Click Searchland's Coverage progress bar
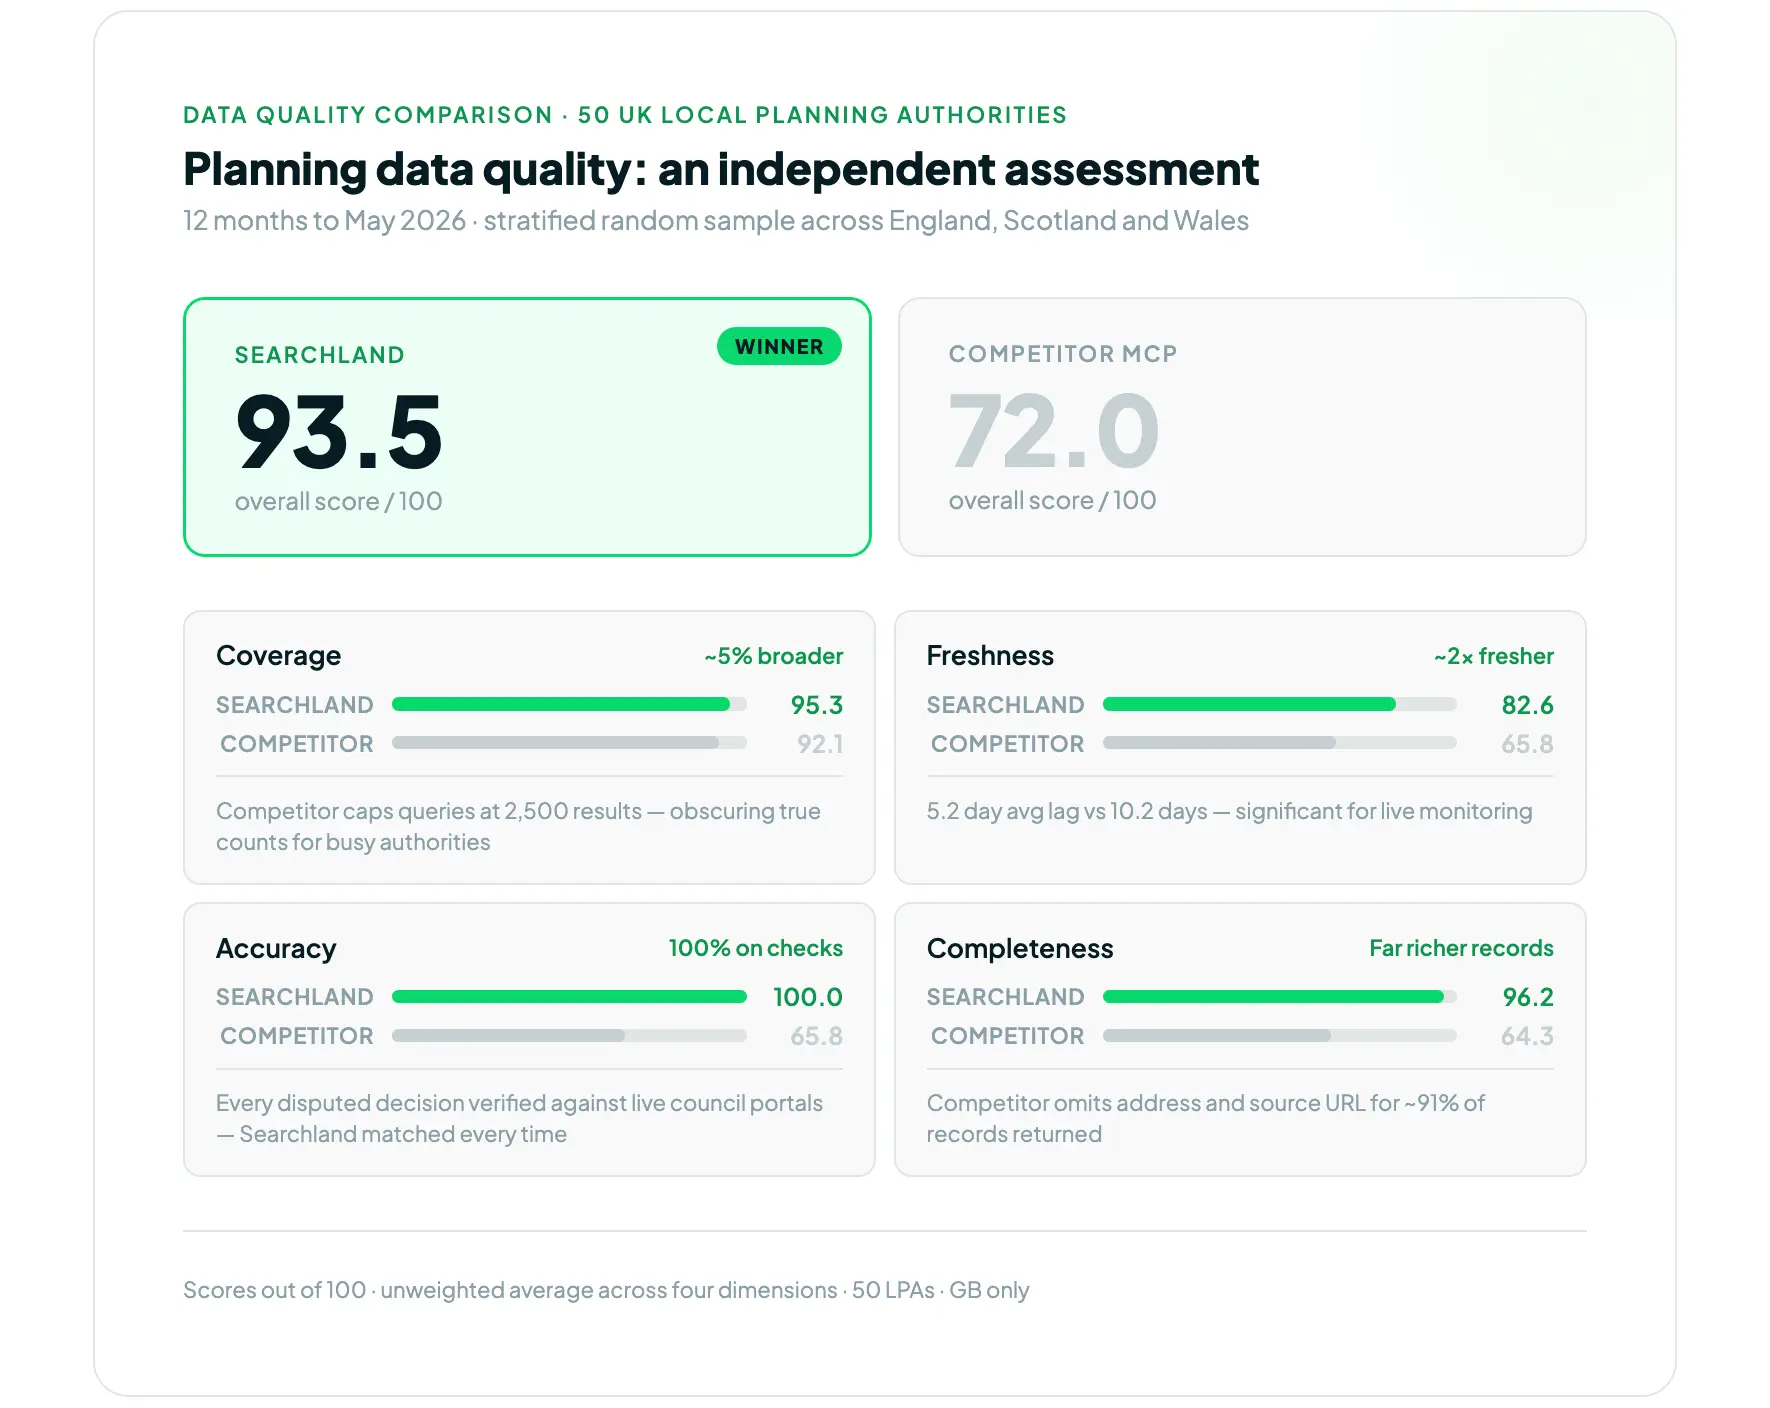Screen dimensions: 1770x1408 coord(569,704)
